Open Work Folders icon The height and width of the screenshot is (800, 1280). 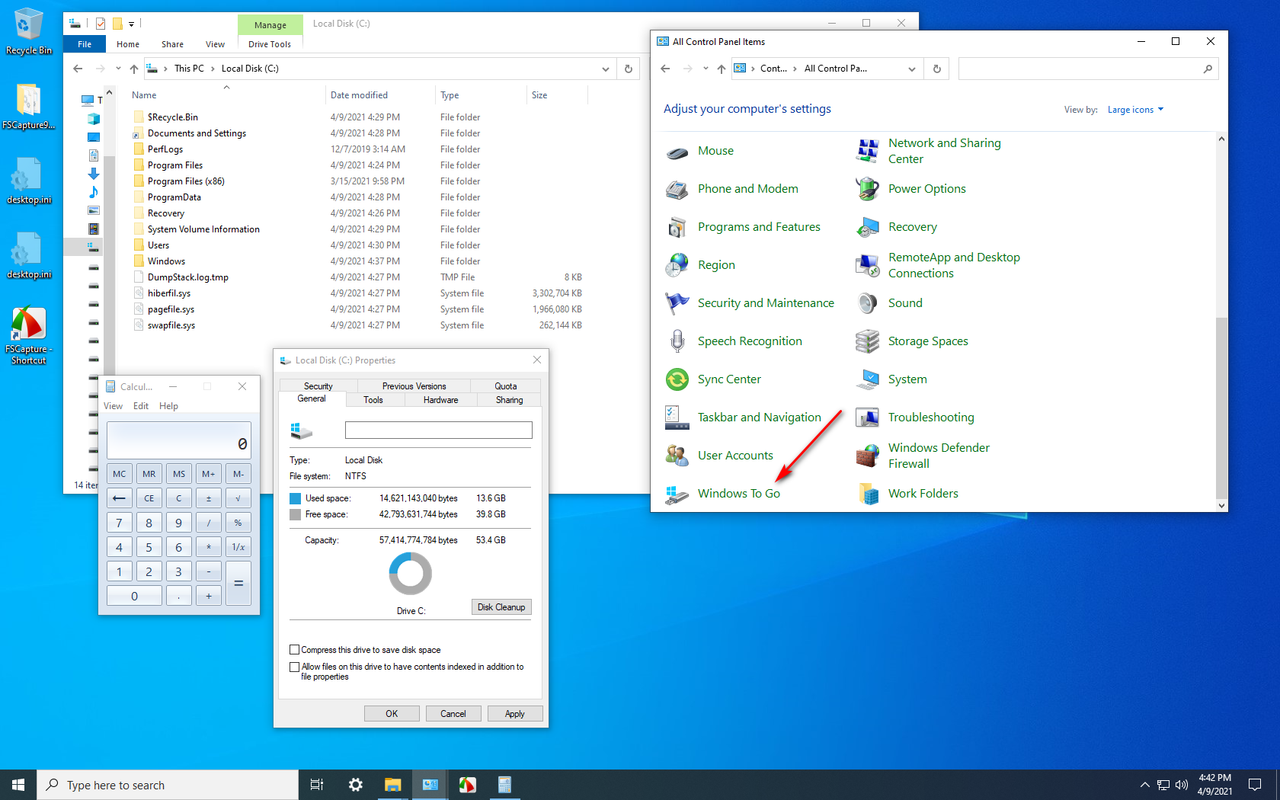click(867, 493)
